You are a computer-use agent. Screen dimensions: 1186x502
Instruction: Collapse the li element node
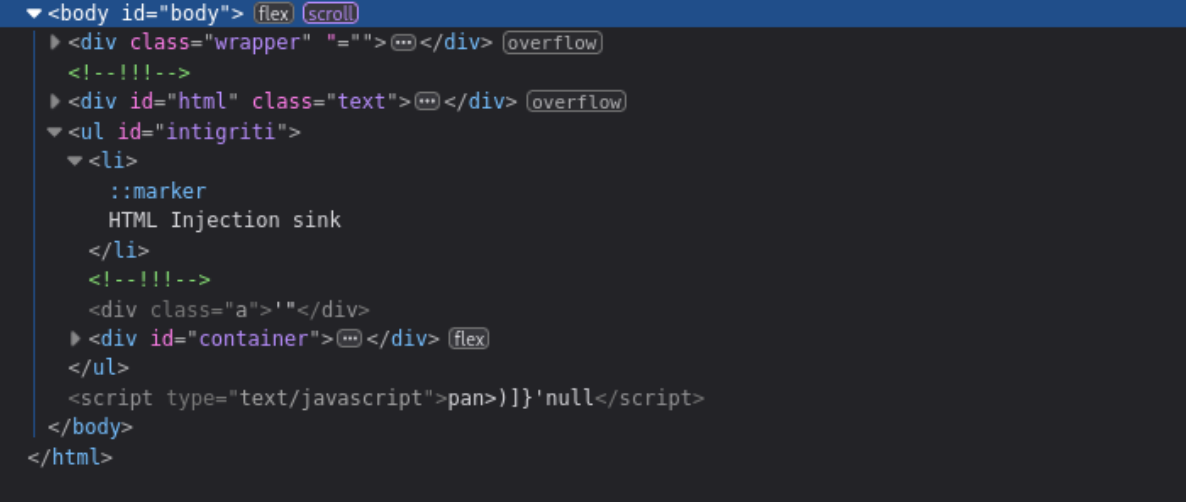pyautogui.click(x=74, y=161)
